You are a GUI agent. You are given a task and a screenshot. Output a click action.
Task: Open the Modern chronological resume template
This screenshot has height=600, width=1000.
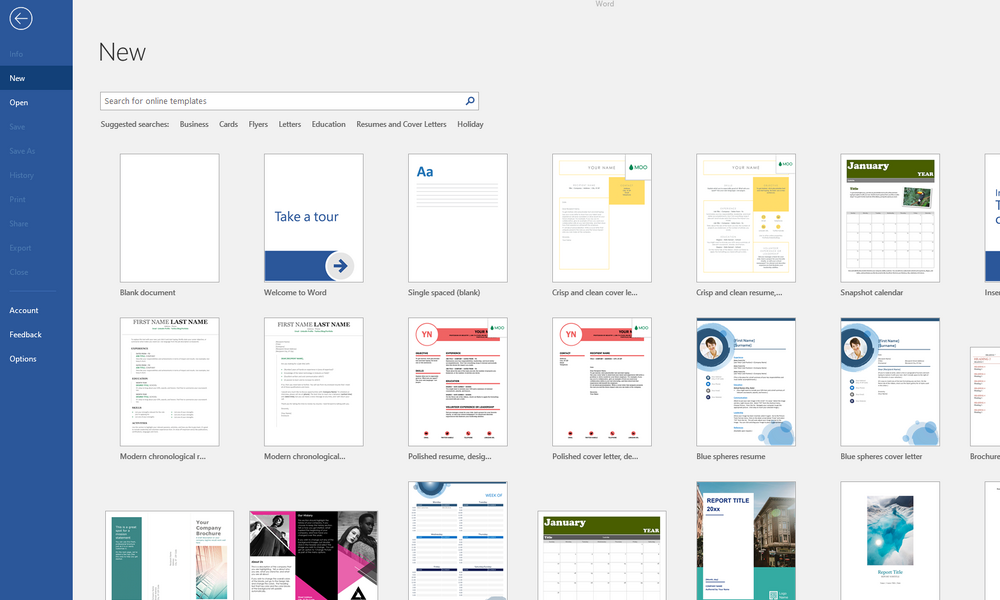tap(170, 382)
